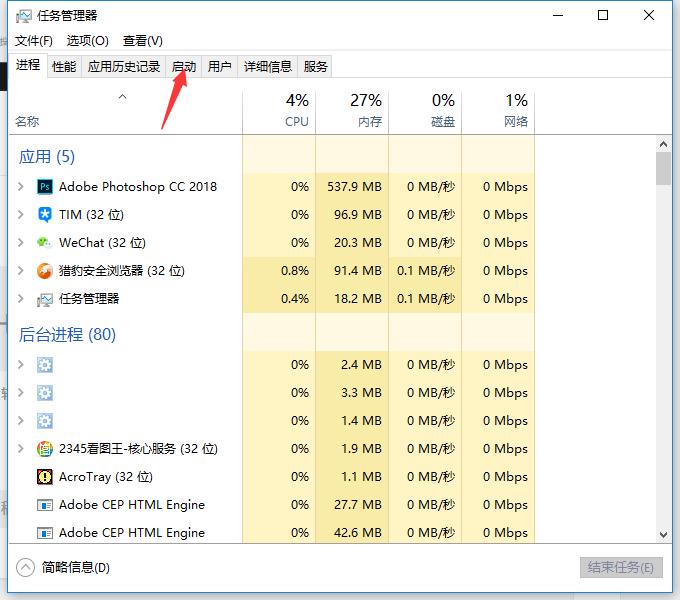Click the Adobe Photoshop CC 2018 icon
The image size is (680, 600).
click(45, 187)
